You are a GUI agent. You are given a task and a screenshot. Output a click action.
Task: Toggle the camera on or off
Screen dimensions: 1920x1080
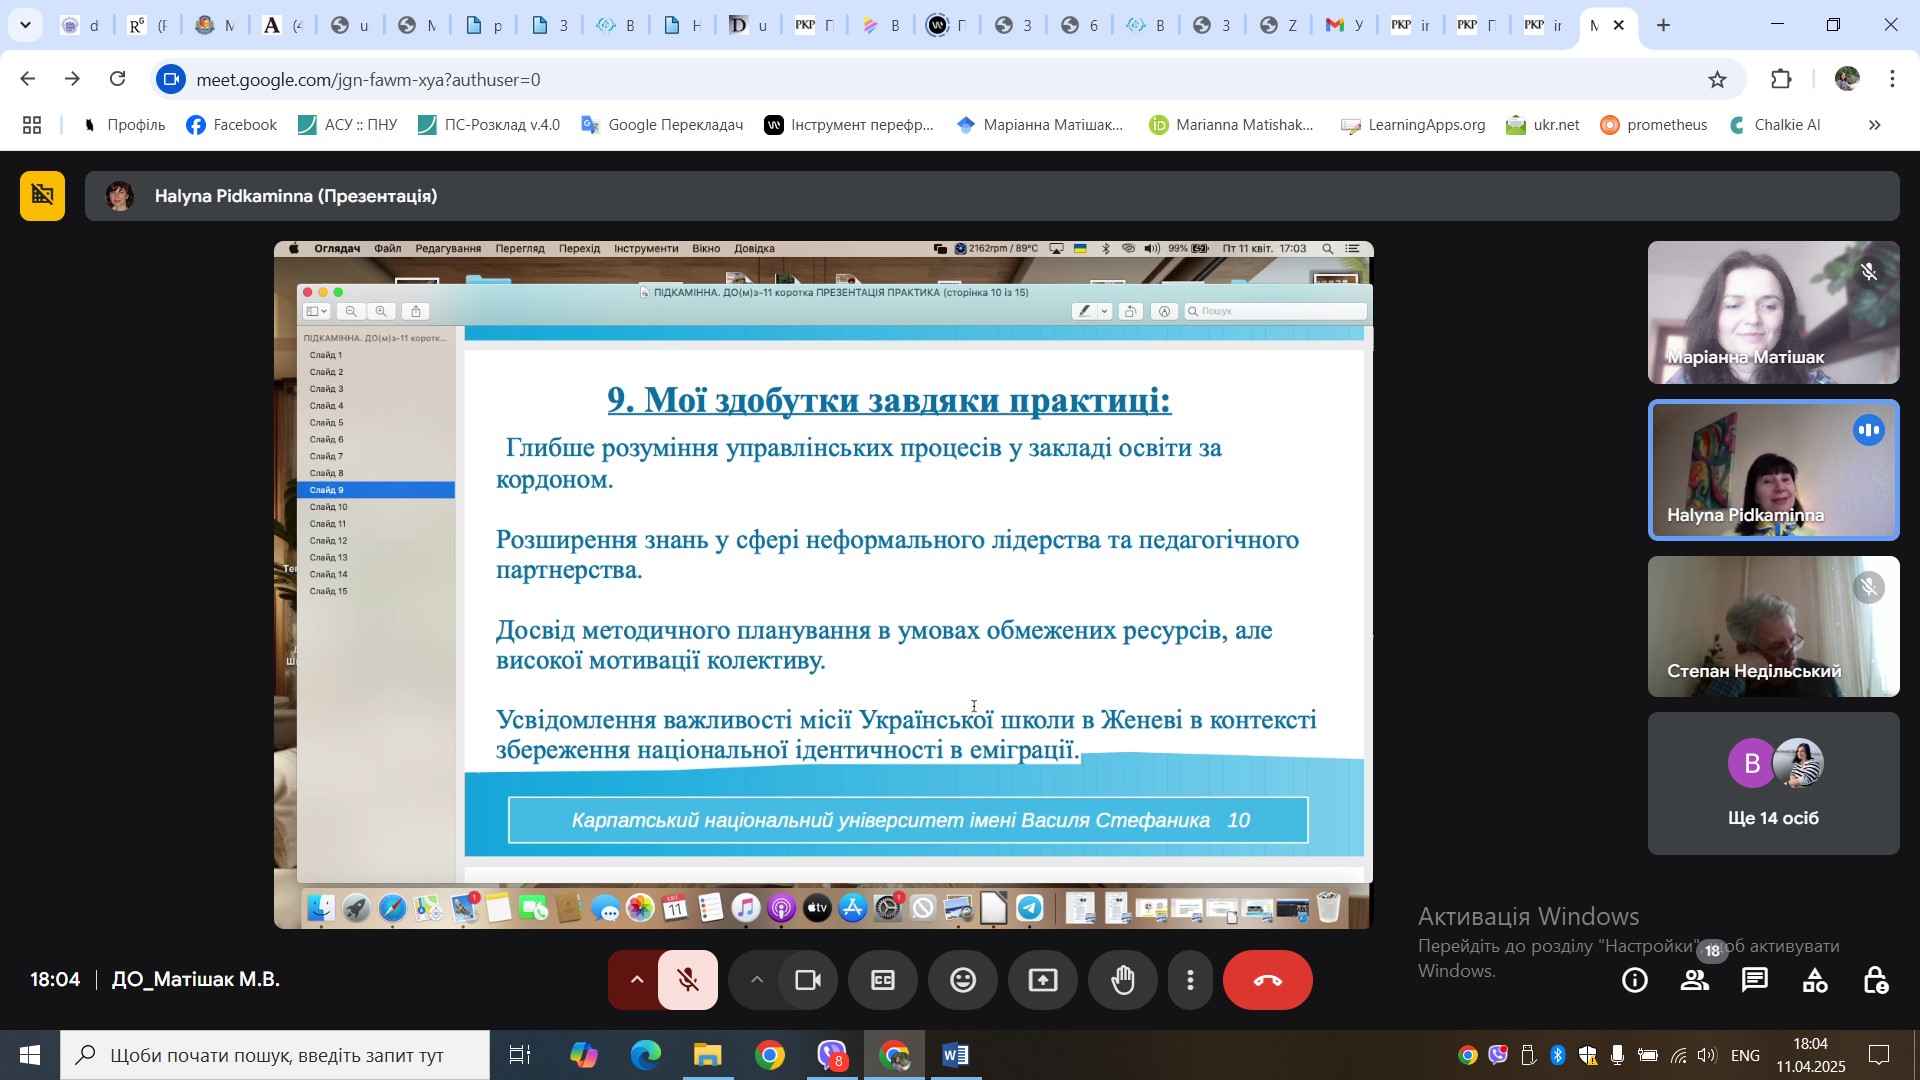click(807, 980)
